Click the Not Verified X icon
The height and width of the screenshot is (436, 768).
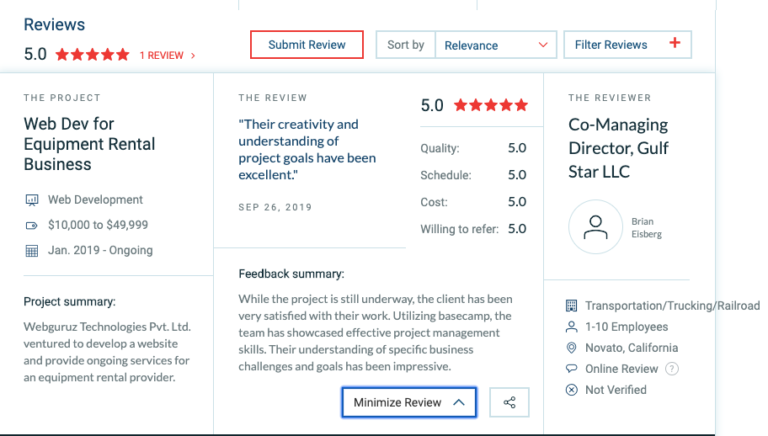point(572,390)
